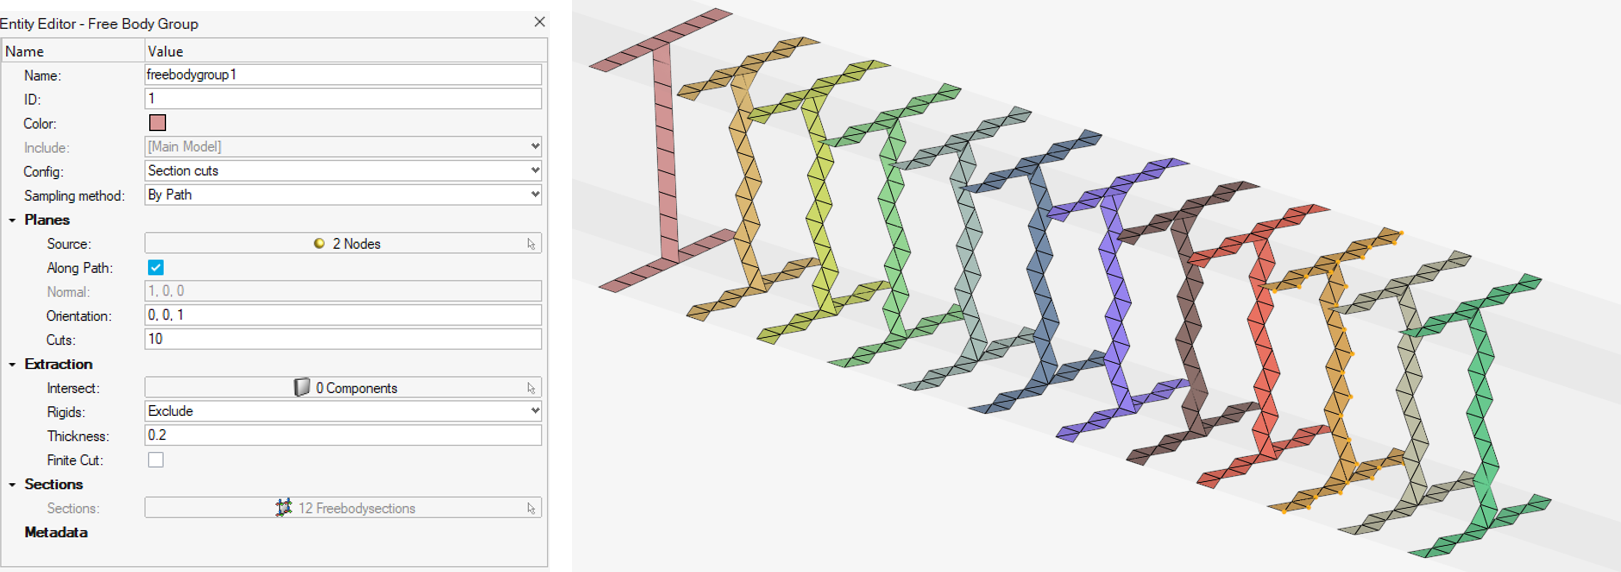The height and width of the screenshot is (572, 1621).
Task: Click the Freebodysections icon in Sections field
Action: (284, 508)
